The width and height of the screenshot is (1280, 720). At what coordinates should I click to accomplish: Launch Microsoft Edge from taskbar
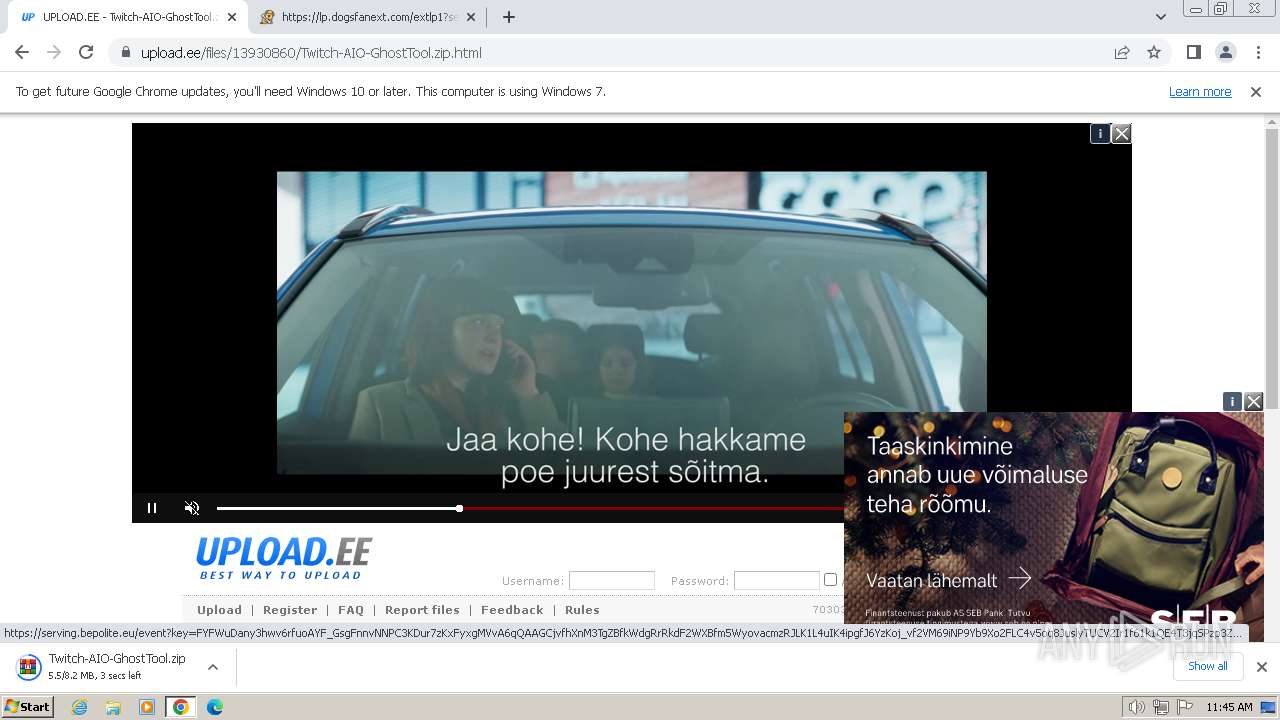215,707
